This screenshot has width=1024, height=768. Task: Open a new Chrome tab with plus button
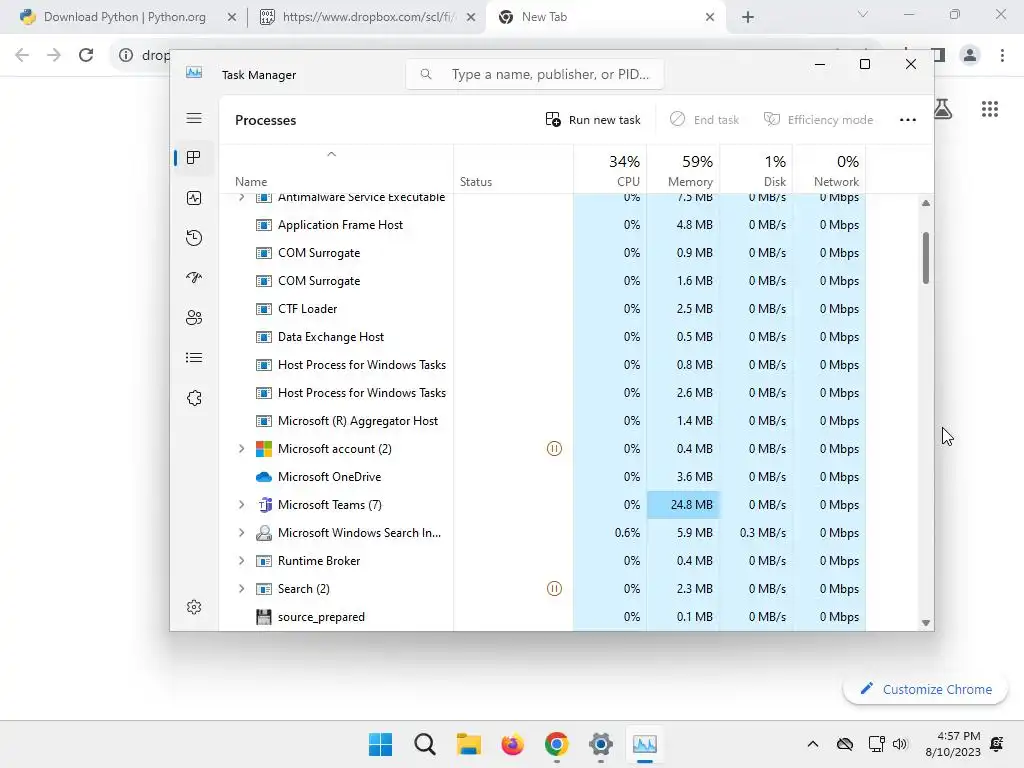pyautogui.click(x=748, y=17)
